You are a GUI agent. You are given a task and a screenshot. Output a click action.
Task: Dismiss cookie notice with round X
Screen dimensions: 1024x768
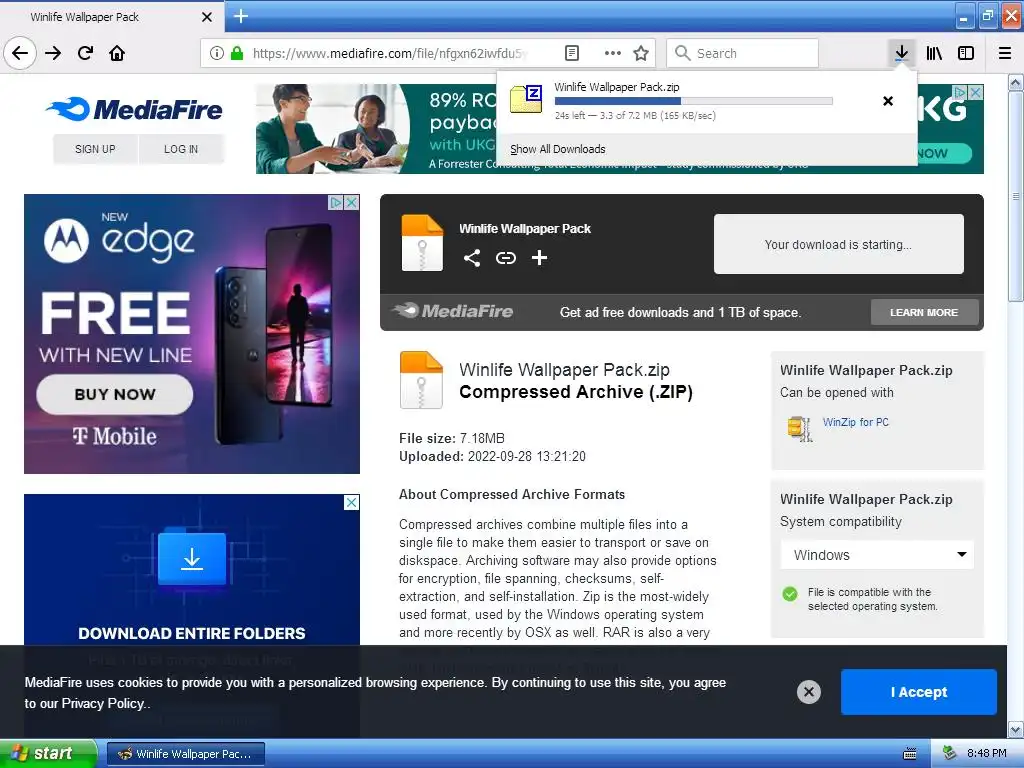pos(808,692)
